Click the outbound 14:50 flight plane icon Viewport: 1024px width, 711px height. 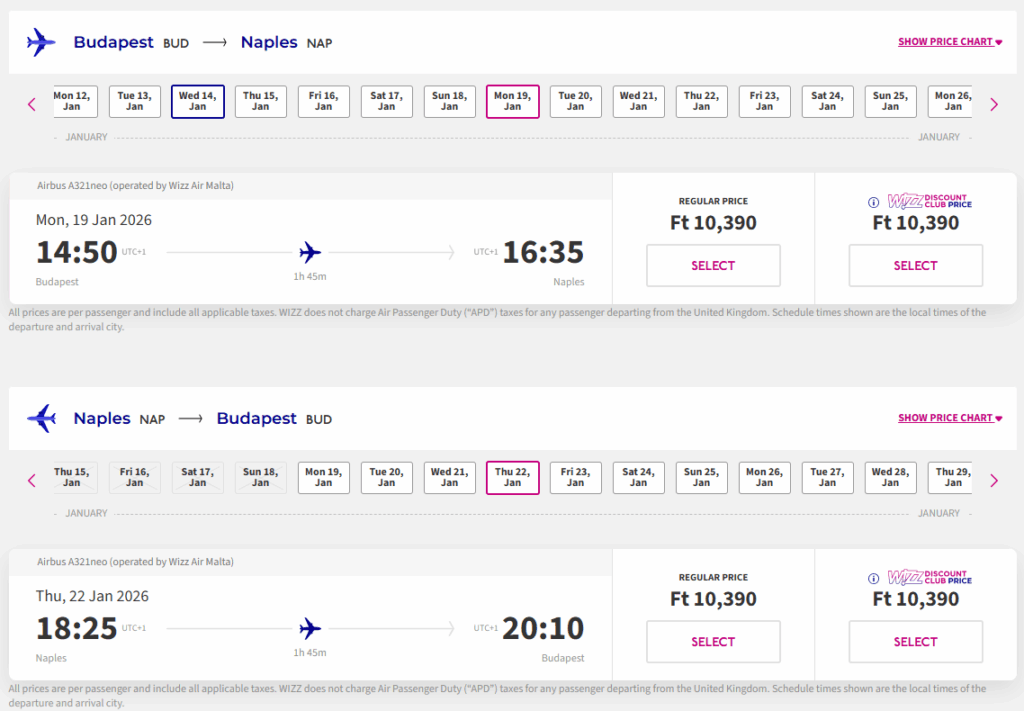pos(311,251)
